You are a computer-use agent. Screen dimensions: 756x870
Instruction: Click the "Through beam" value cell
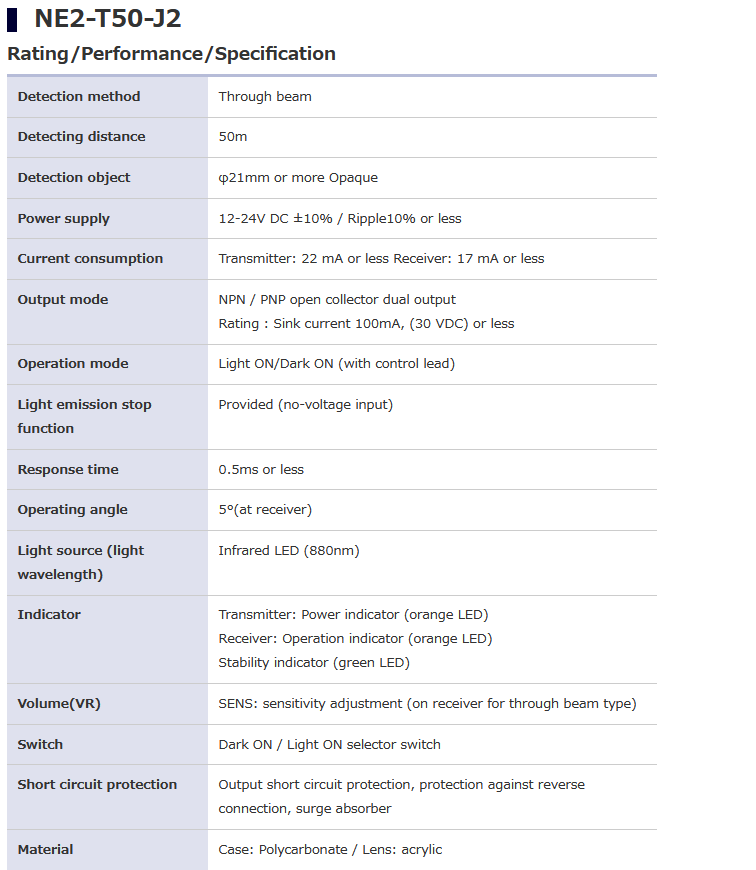[265, 97]
